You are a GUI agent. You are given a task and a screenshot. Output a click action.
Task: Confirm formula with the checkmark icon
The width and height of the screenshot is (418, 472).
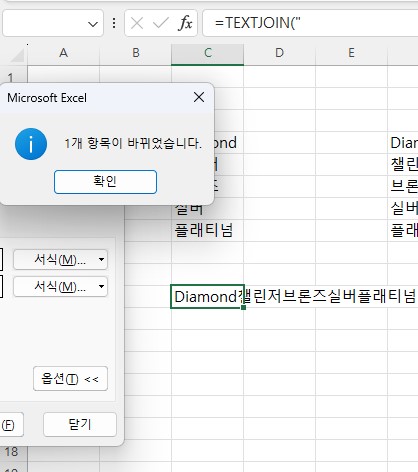(x=160, y=23)
